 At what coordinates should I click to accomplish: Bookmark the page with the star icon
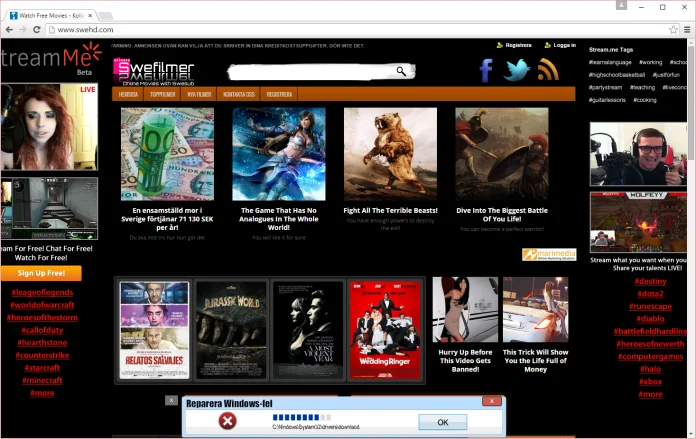(673, 29)
